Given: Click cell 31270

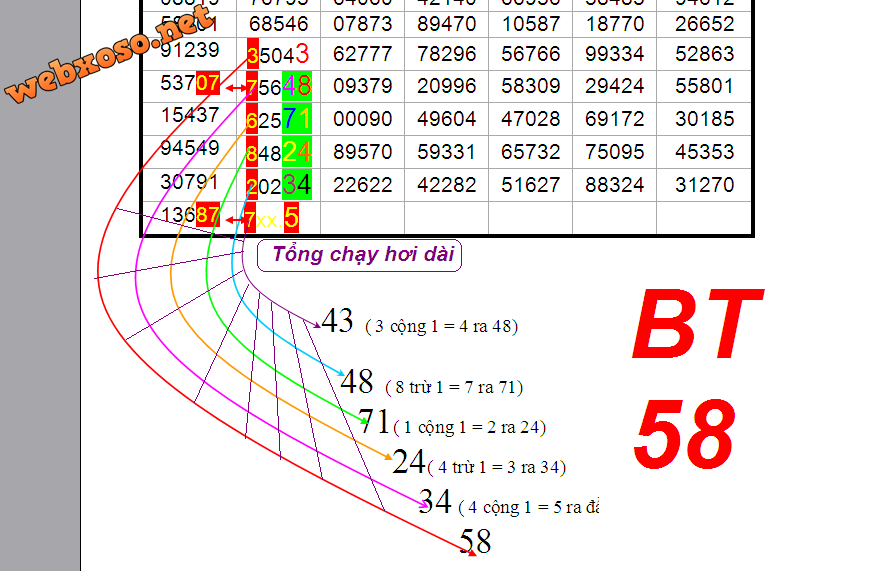Looking at the screenshot, I should pyautogui.click(x=704, y=185).
